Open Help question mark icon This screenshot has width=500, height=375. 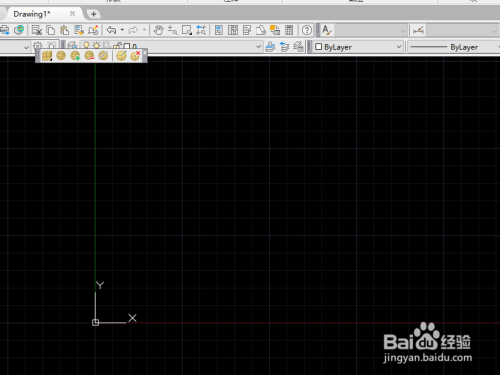point(307,30)
